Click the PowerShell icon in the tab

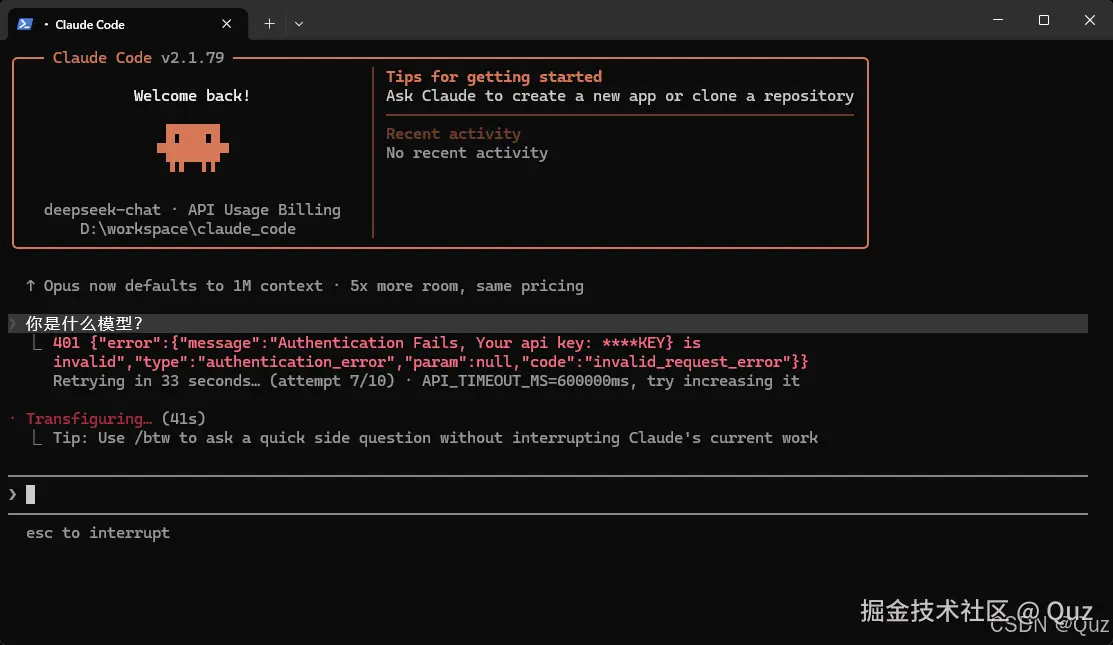[25, 24]
